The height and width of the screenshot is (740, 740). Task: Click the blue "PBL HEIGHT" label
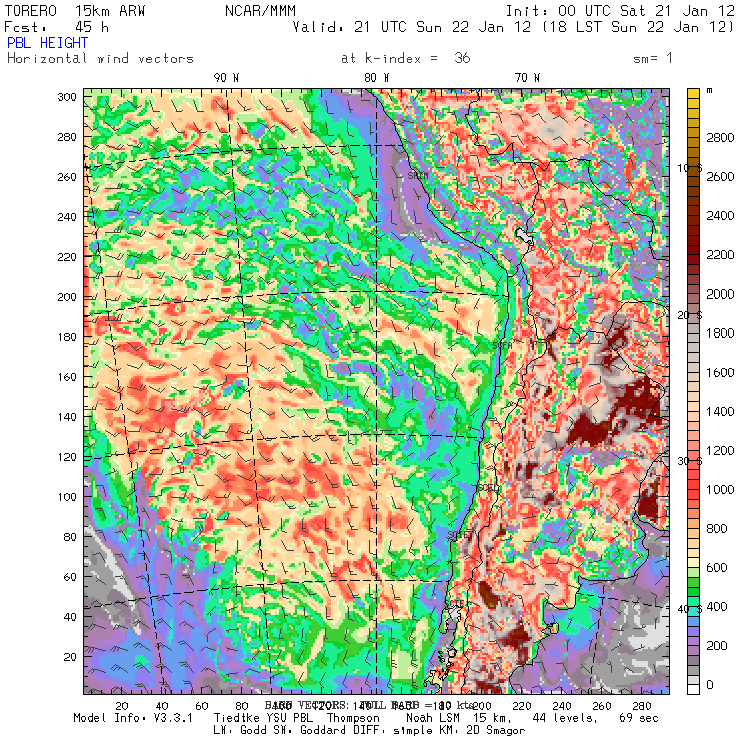coord(47,43)
